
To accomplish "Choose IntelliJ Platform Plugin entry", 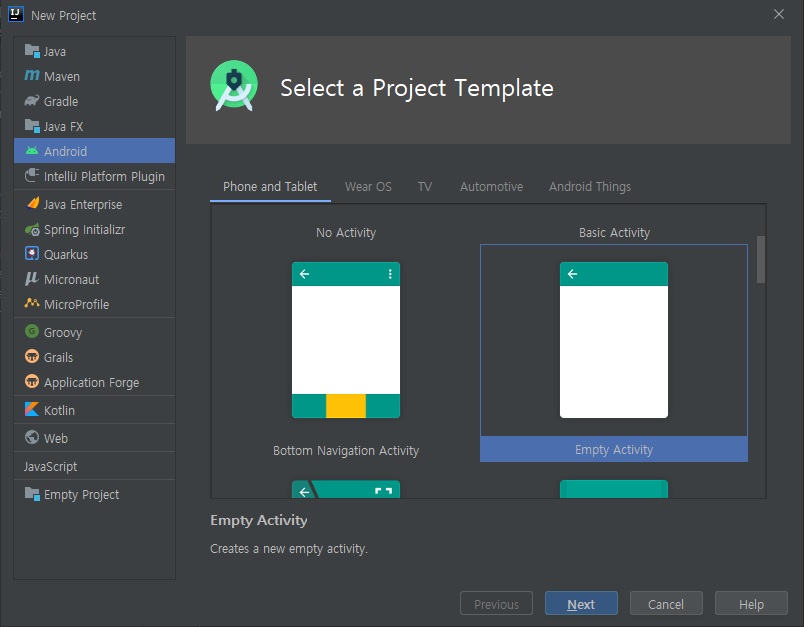I will tap(94, 176).
